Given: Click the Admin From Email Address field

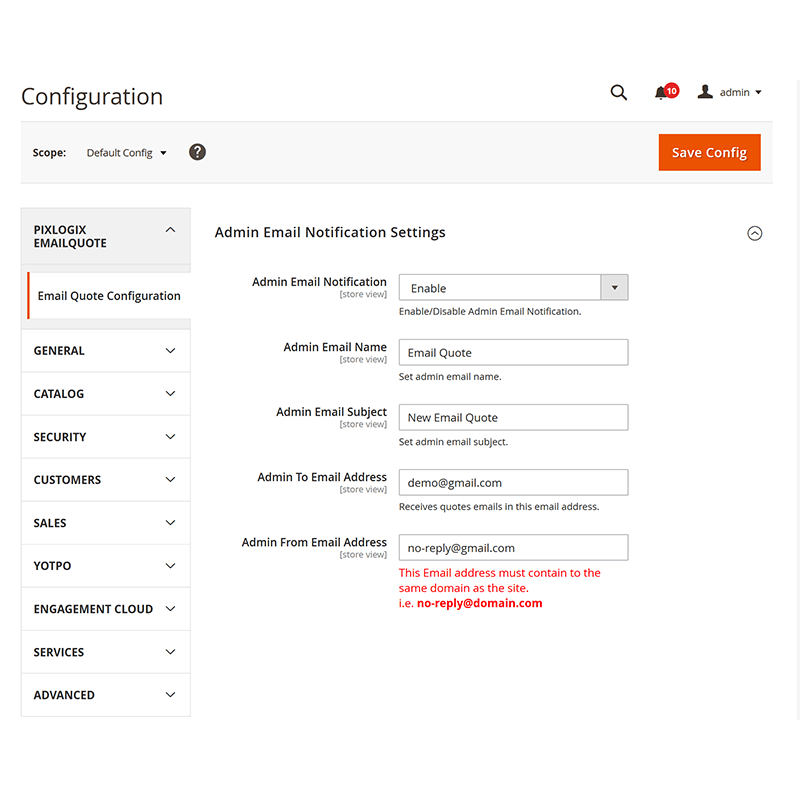Looking at the screenshot, I should tap(513, 547).
